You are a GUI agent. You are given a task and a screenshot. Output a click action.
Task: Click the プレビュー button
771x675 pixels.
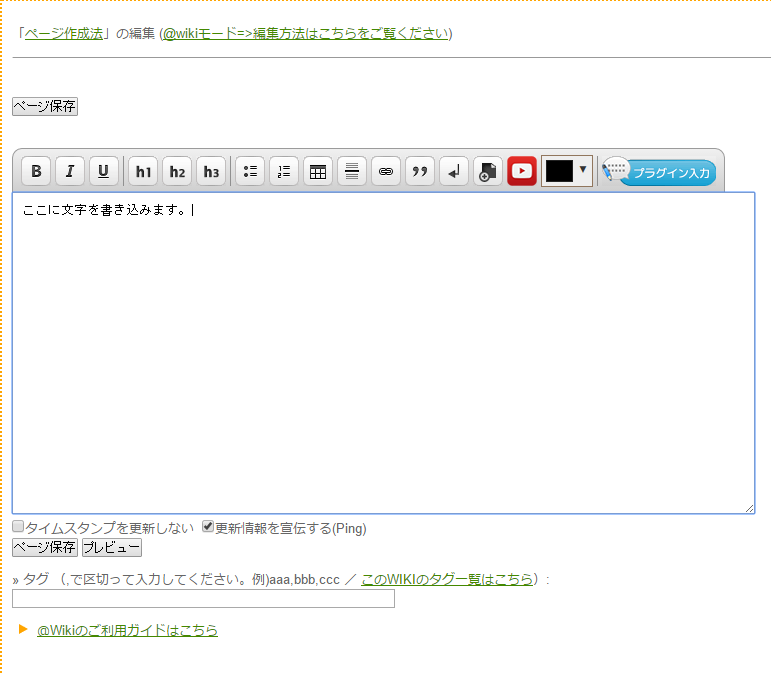(x=112, y=547)
